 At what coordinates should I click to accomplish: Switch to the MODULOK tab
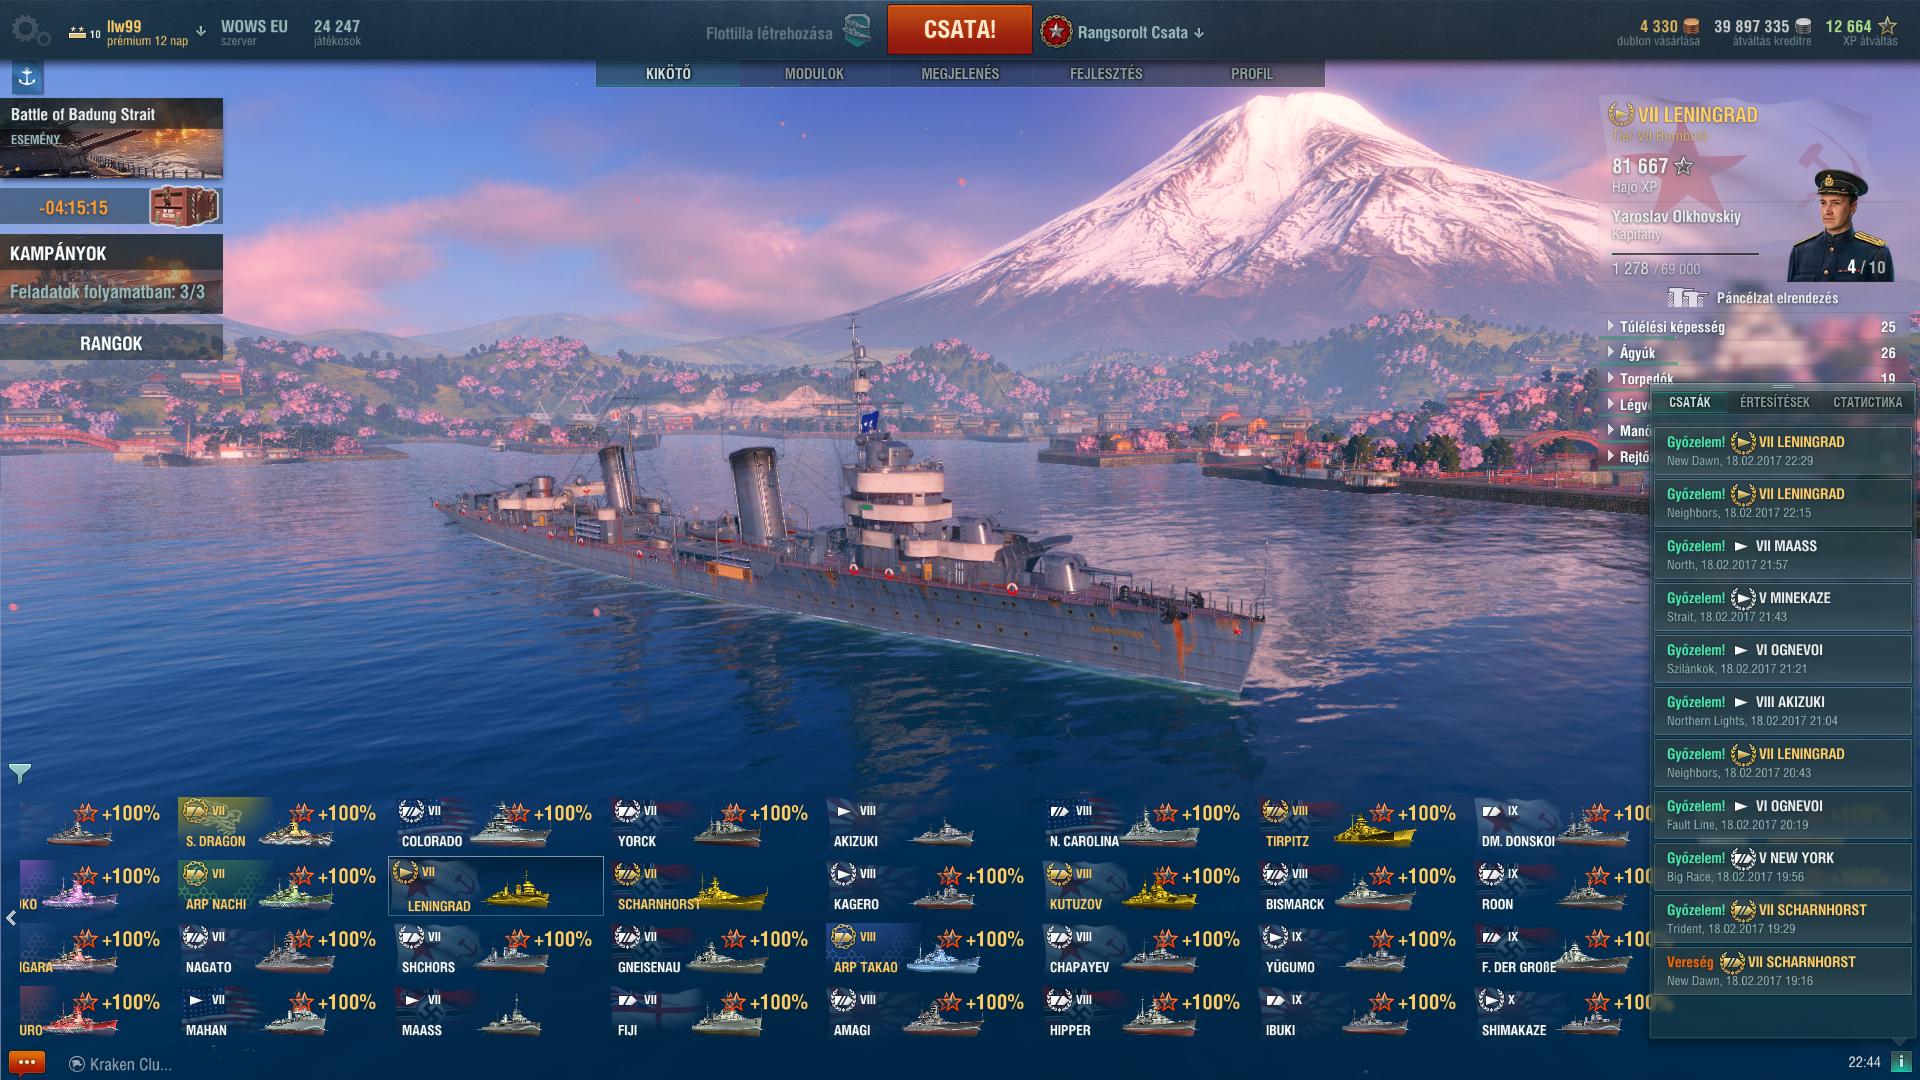[x=814, y=74]
